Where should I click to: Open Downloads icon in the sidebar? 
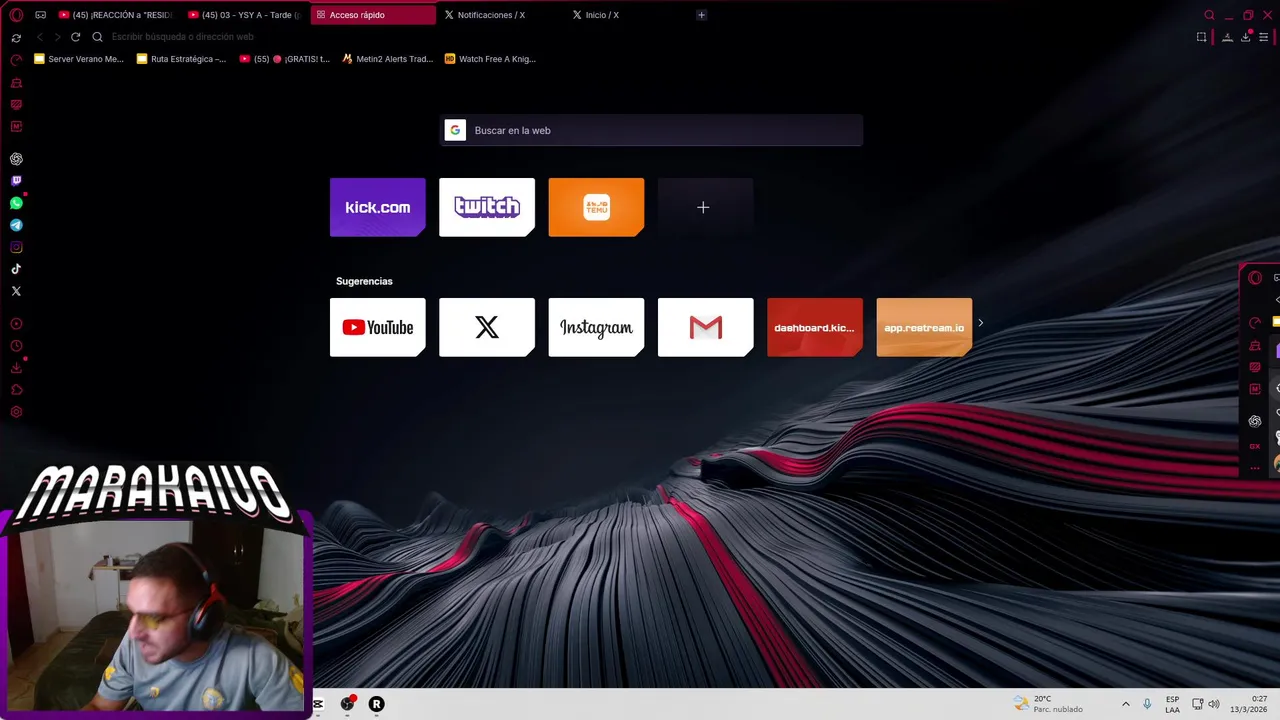tap(16, 368)
